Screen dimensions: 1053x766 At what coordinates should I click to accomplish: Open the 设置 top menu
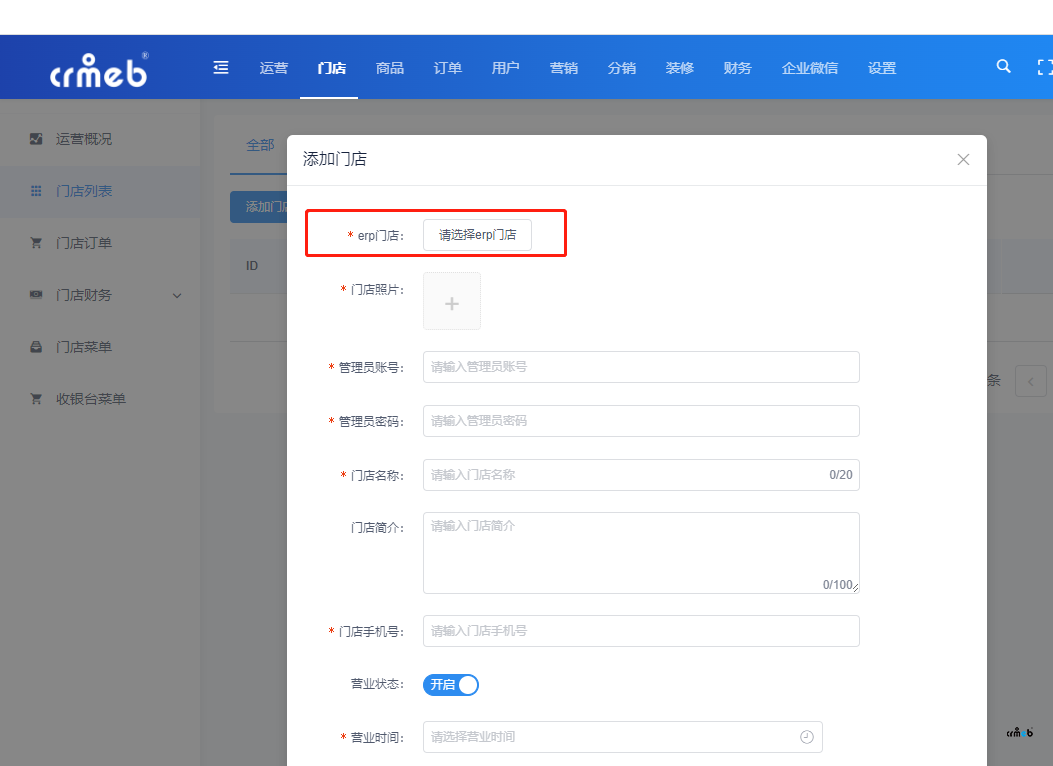click(882, 68)
